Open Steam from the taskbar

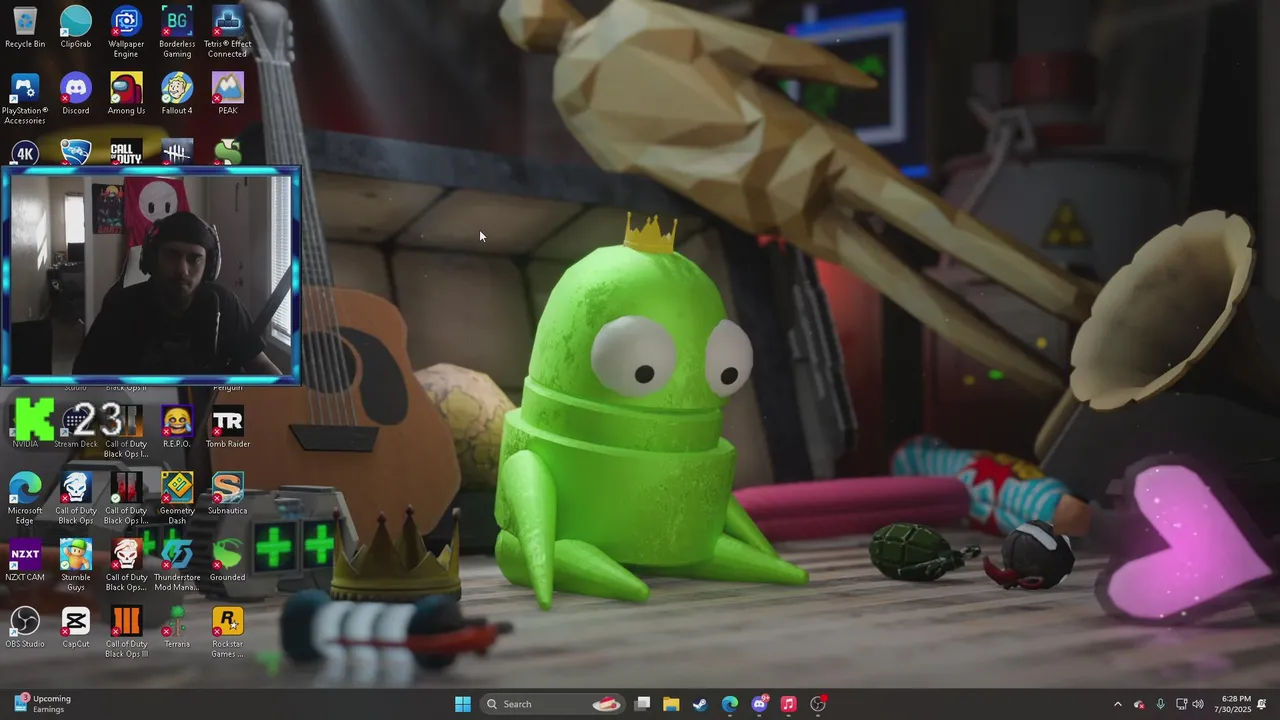pyautogui.click(x=700, y=704)
